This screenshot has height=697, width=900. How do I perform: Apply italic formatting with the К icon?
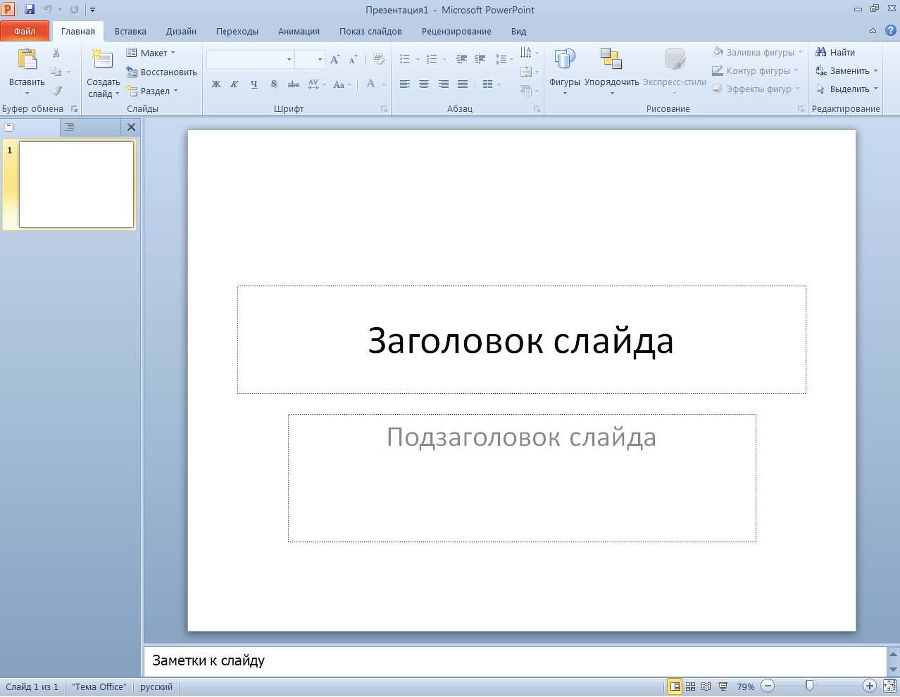click(x=234, y=84)
